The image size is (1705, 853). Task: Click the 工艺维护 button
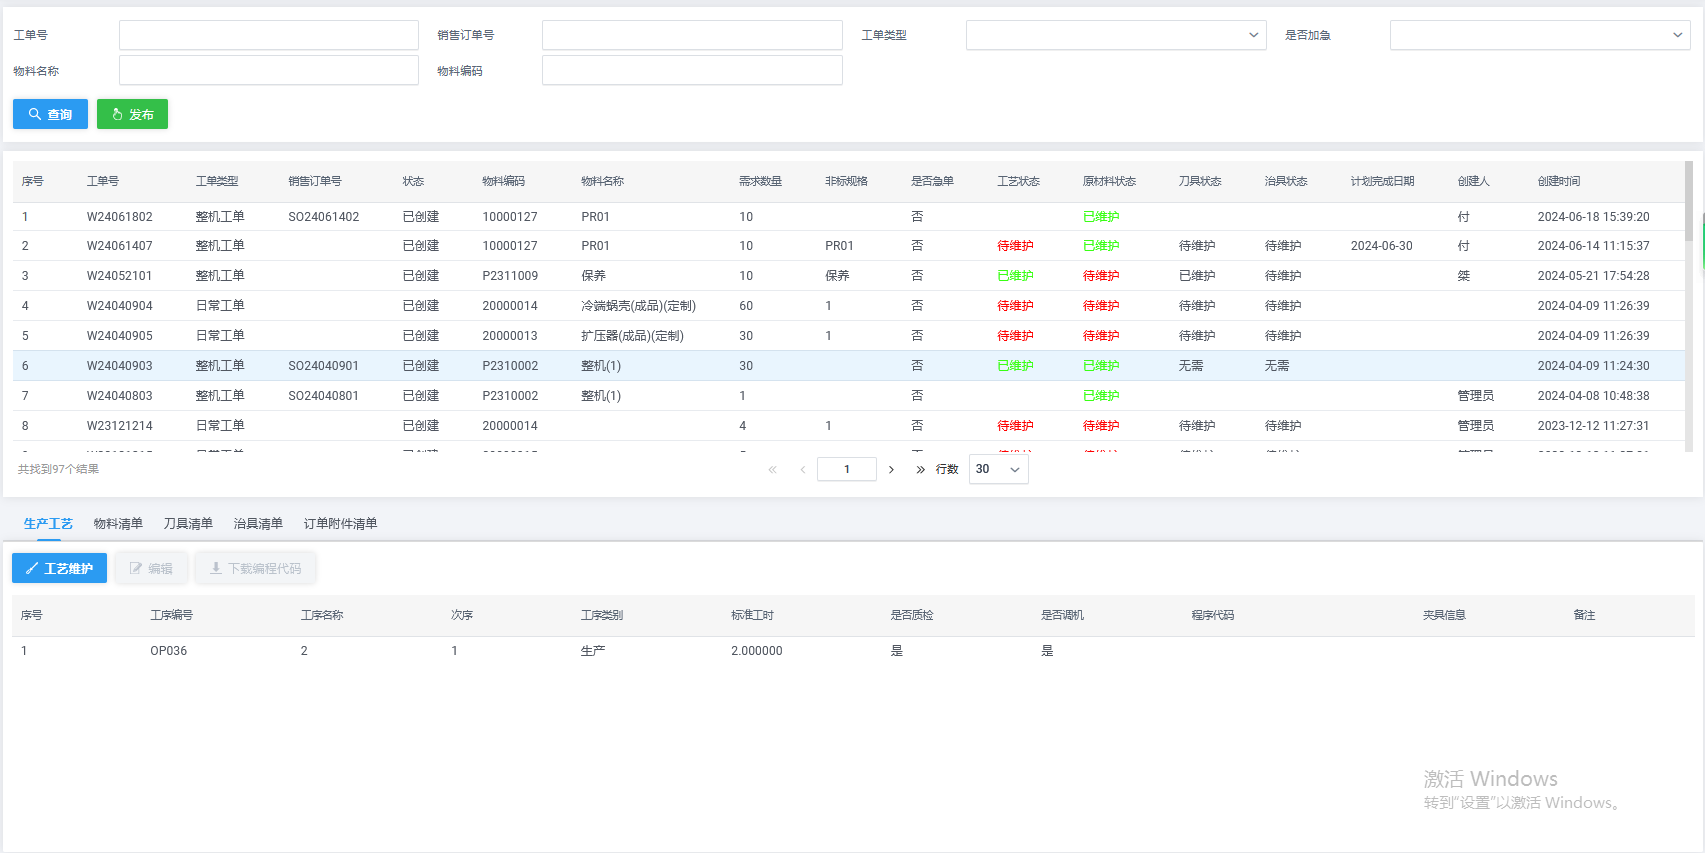59,568
